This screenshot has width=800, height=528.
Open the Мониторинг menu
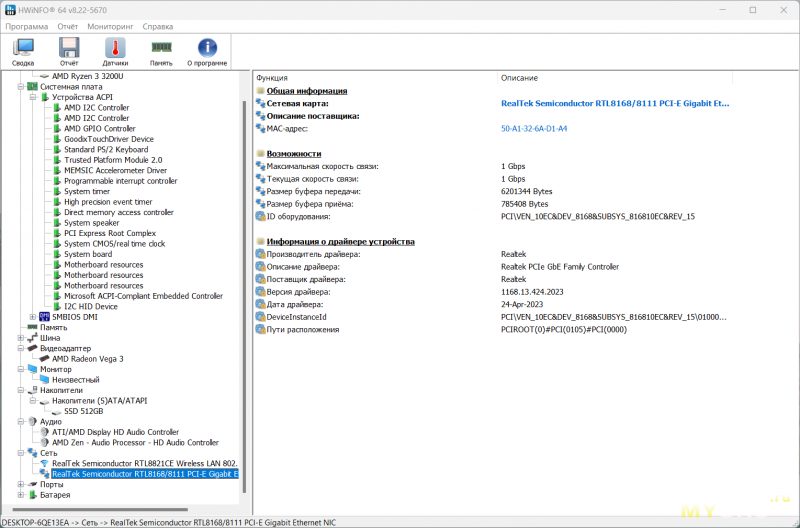click(x=110, y=27)
